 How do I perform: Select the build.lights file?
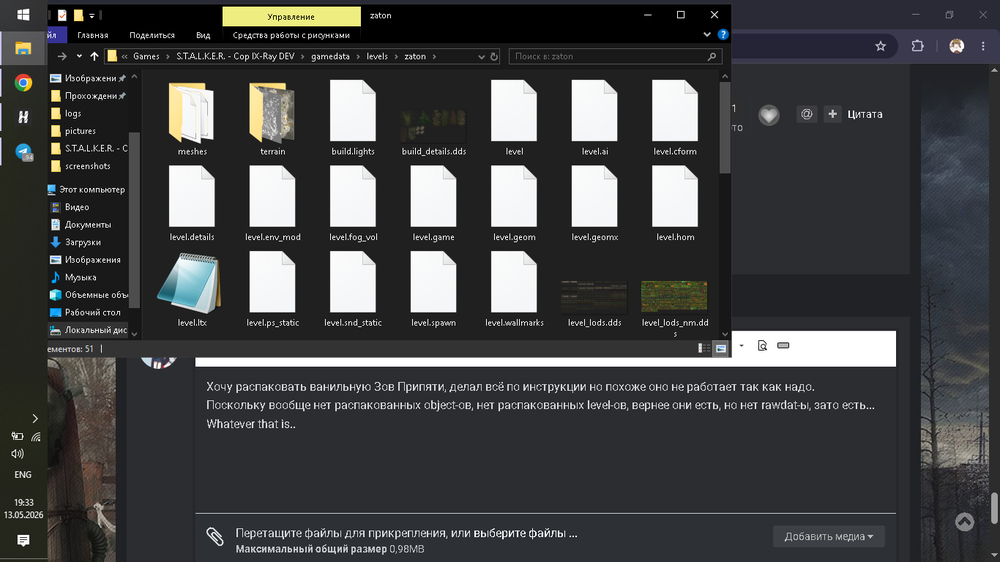tap(353, 119)
